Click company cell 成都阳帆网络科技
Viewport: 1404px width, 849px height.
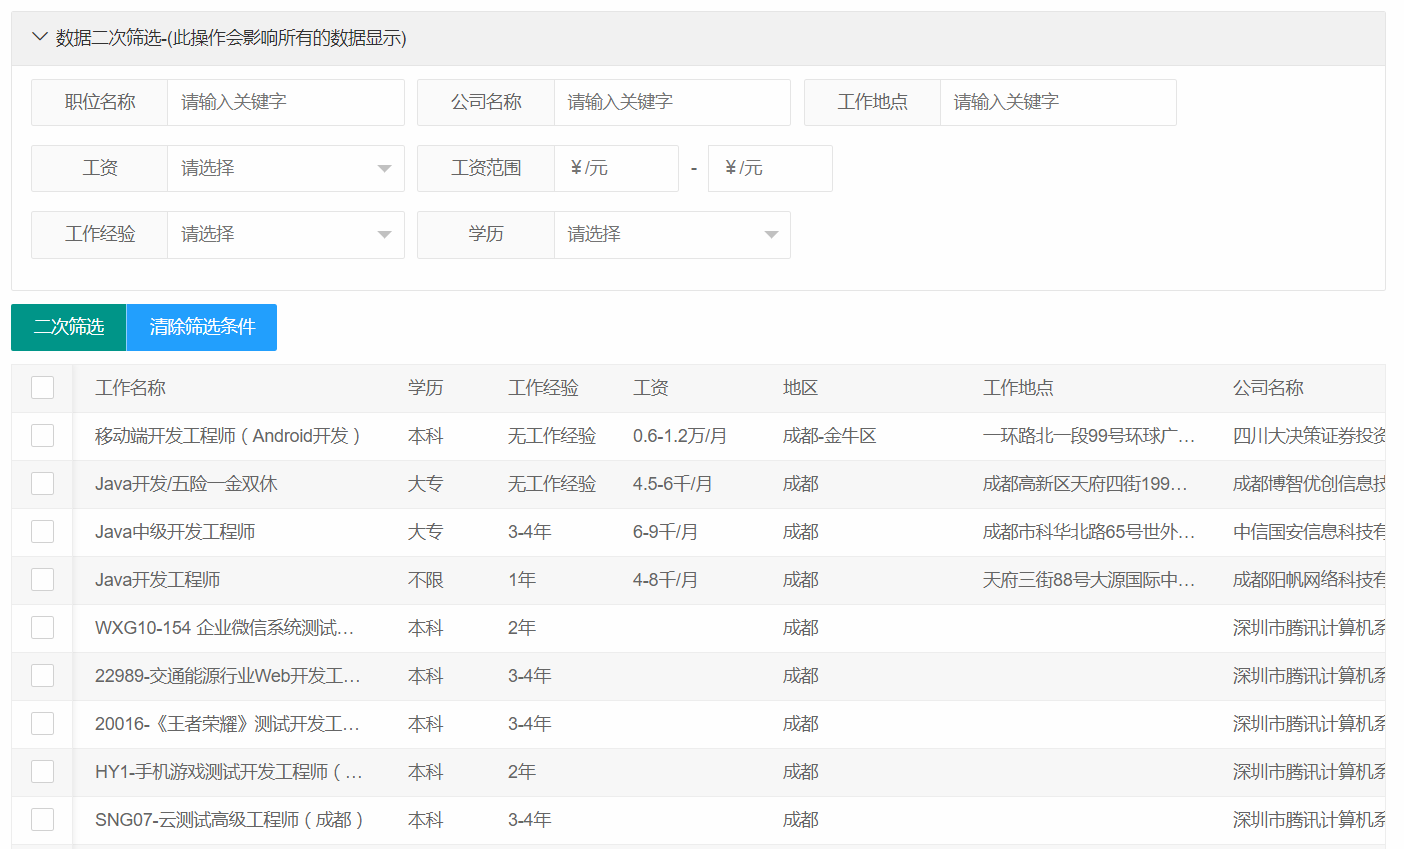tap(1309, 580)
